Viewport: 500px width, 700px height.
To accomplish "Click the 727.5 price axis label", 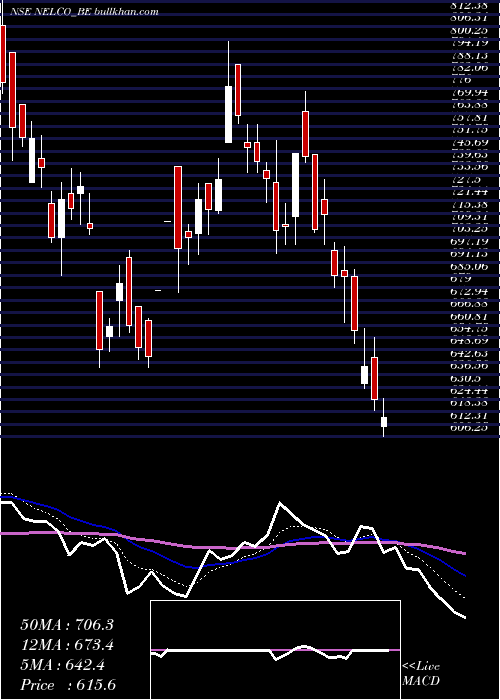I will pyautogui.click(x=467, y=179).
